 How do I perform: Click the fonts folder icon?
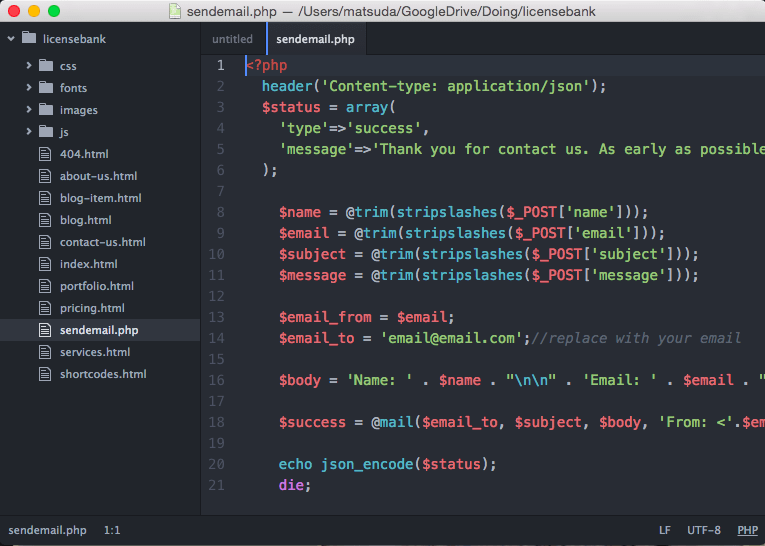[x=46, y=88]
